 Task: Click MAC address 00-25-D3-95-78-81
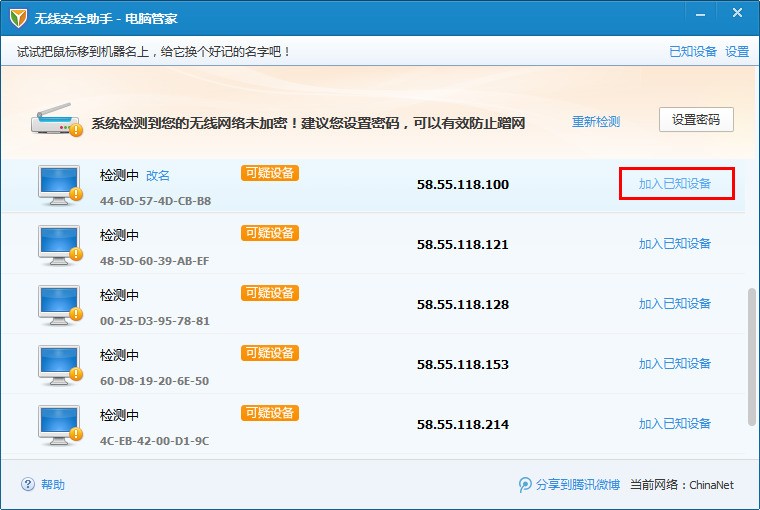click(x=155, y=321)
